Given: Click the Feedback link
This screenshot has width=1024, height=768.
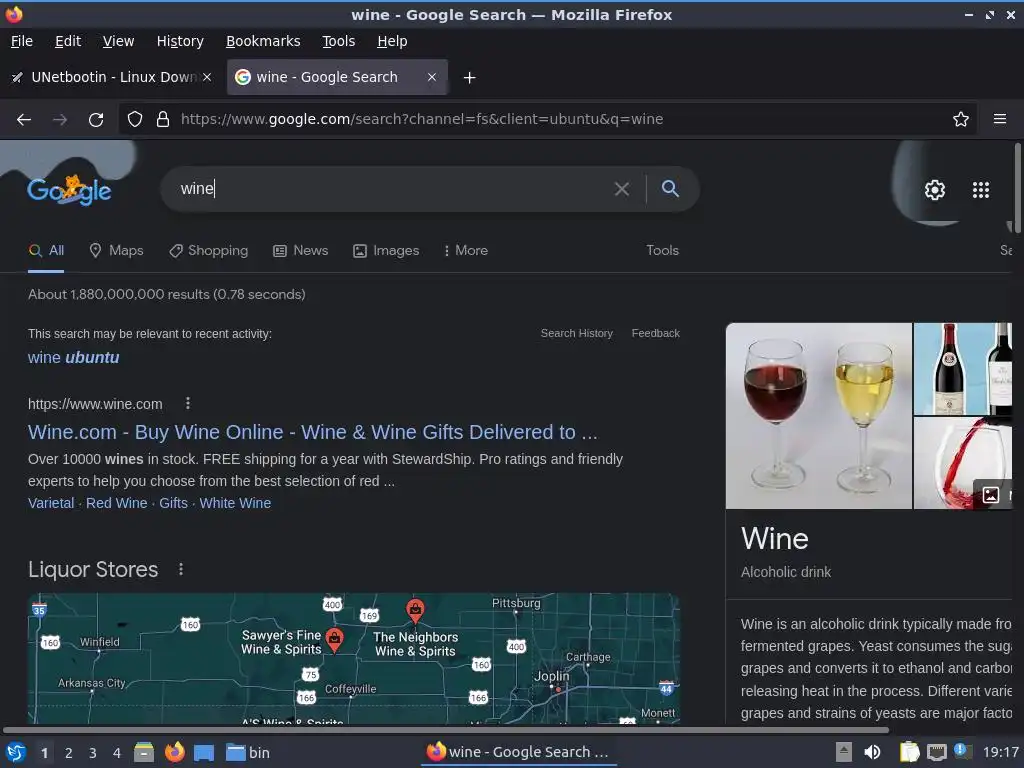Looking at the screenshot, I should pyautogui.click(x=656, y=334).
